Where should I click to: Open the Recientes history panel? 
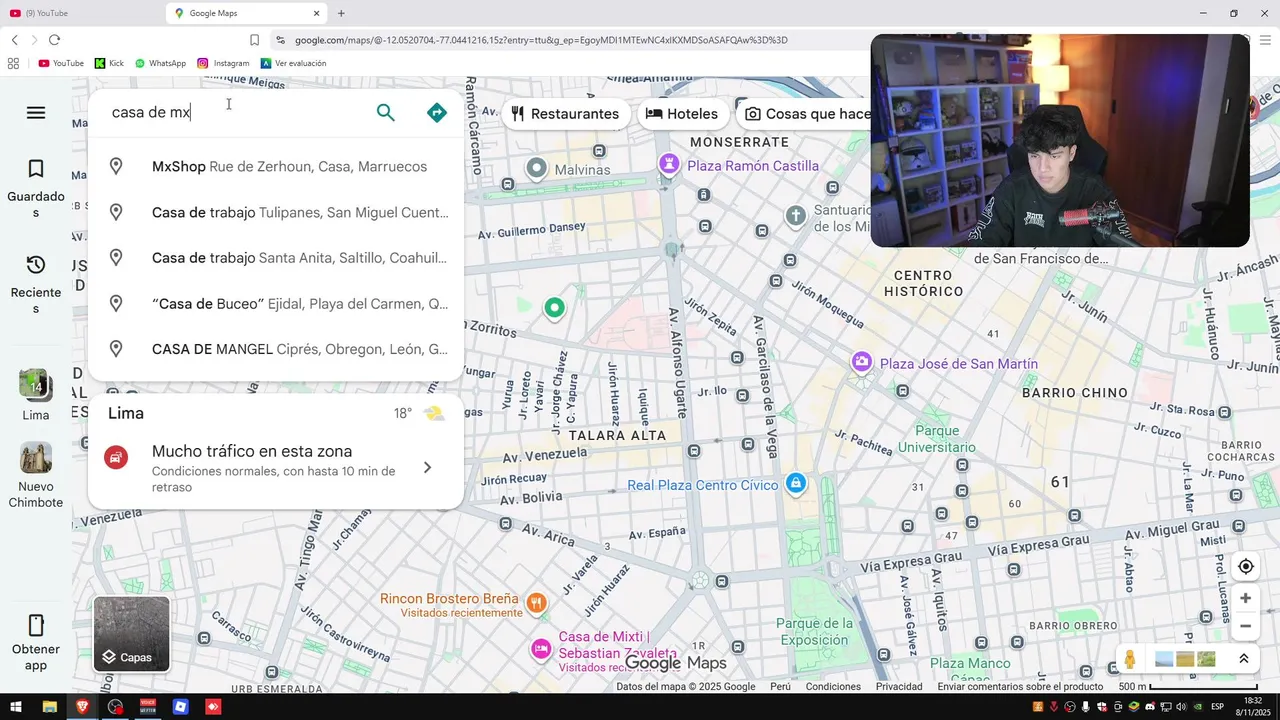(36, 284)
